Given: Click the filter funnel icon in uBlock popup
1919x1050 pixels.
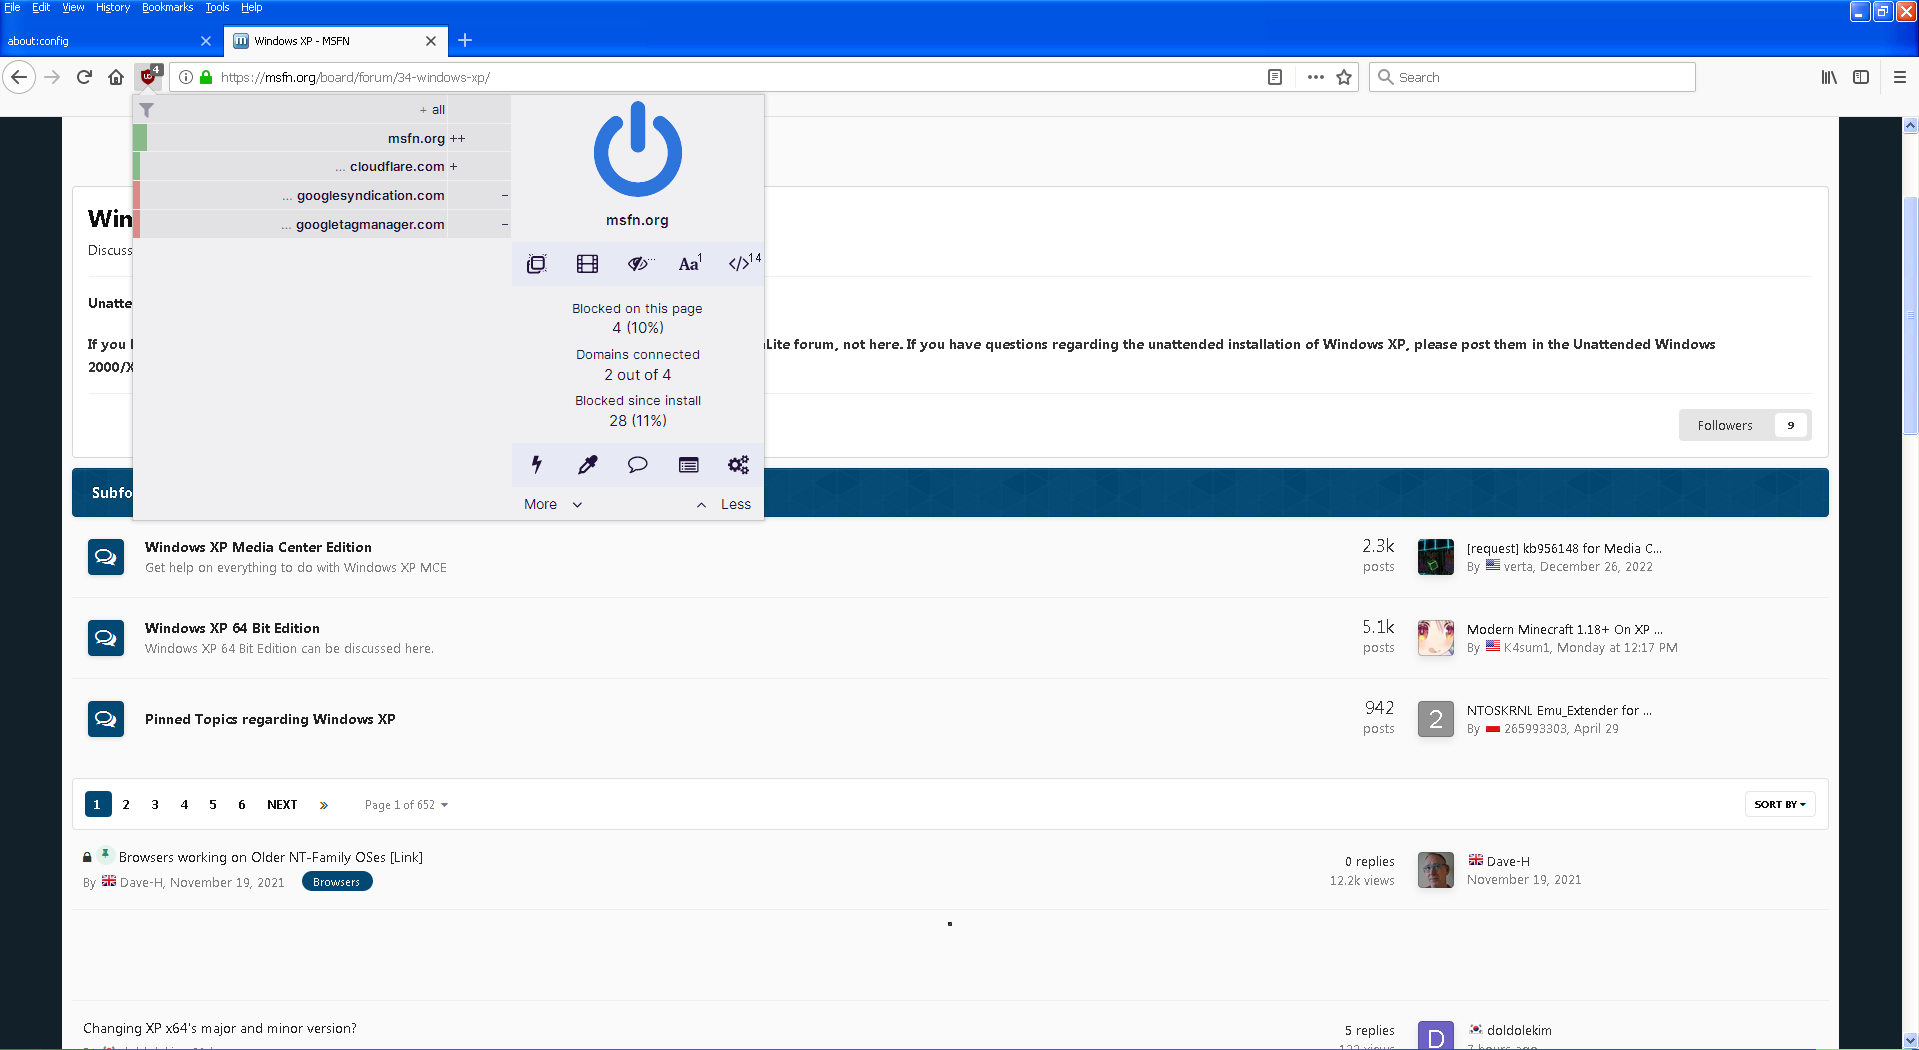Looking at the screenshot, I should pyautogui.click(x=146, y=110).
